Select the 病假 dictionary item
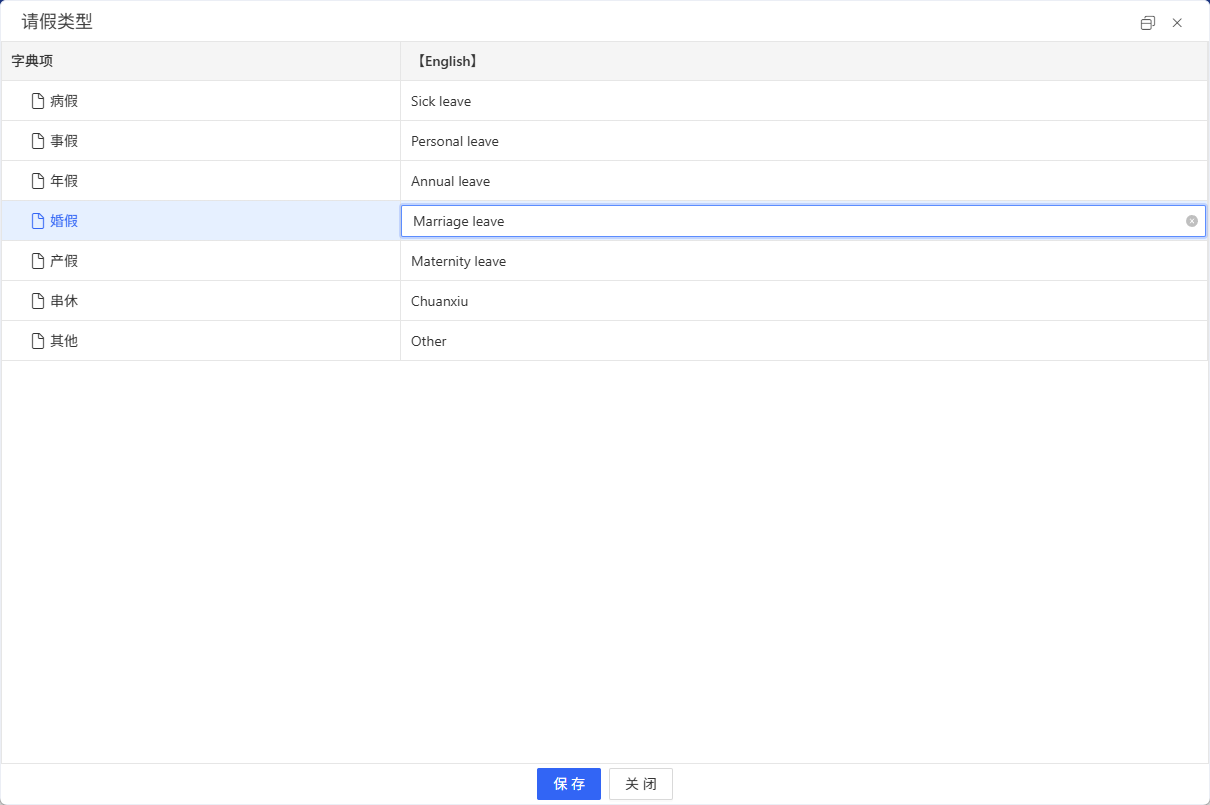The image size is (1210, 805). point(64,101)
